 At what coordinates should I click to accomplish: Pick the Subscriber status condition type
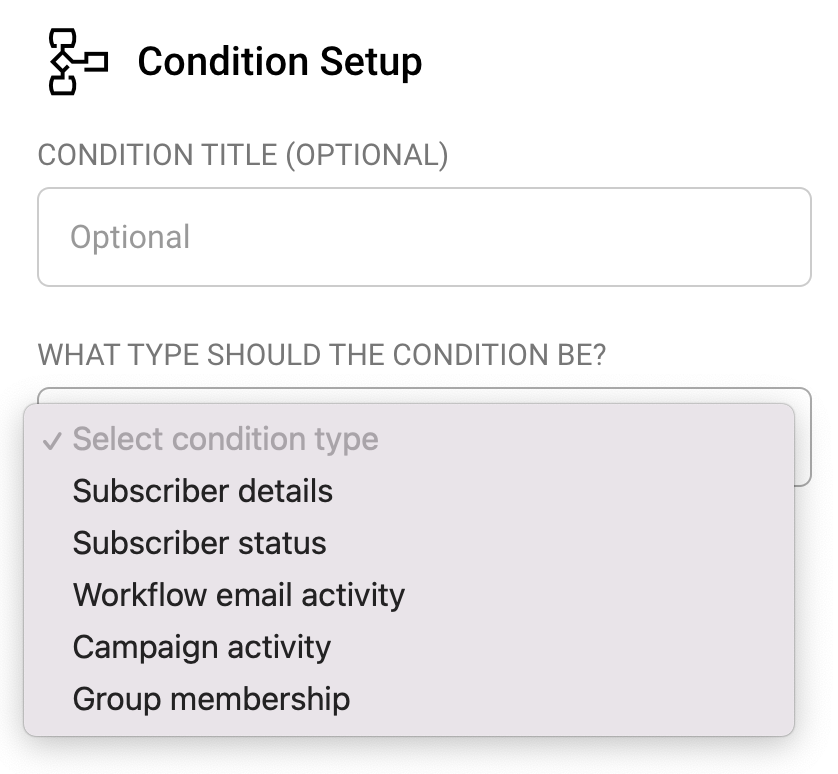(x=200, y=543)
